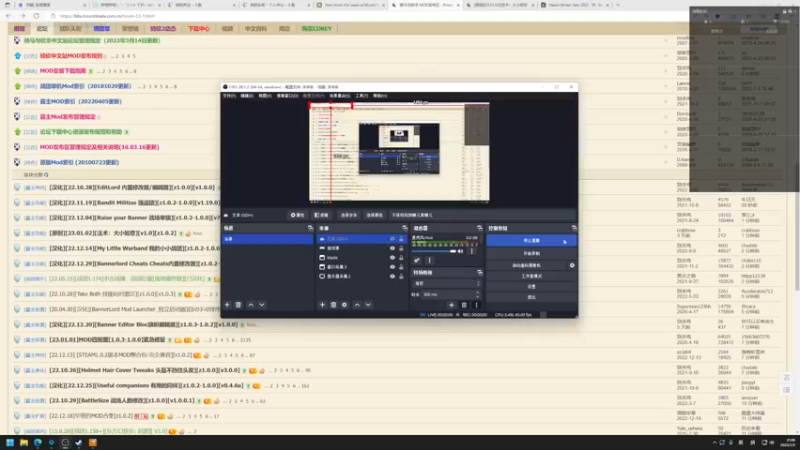
Task: Move selected source down in Sources dock
Action: [368, 305]
